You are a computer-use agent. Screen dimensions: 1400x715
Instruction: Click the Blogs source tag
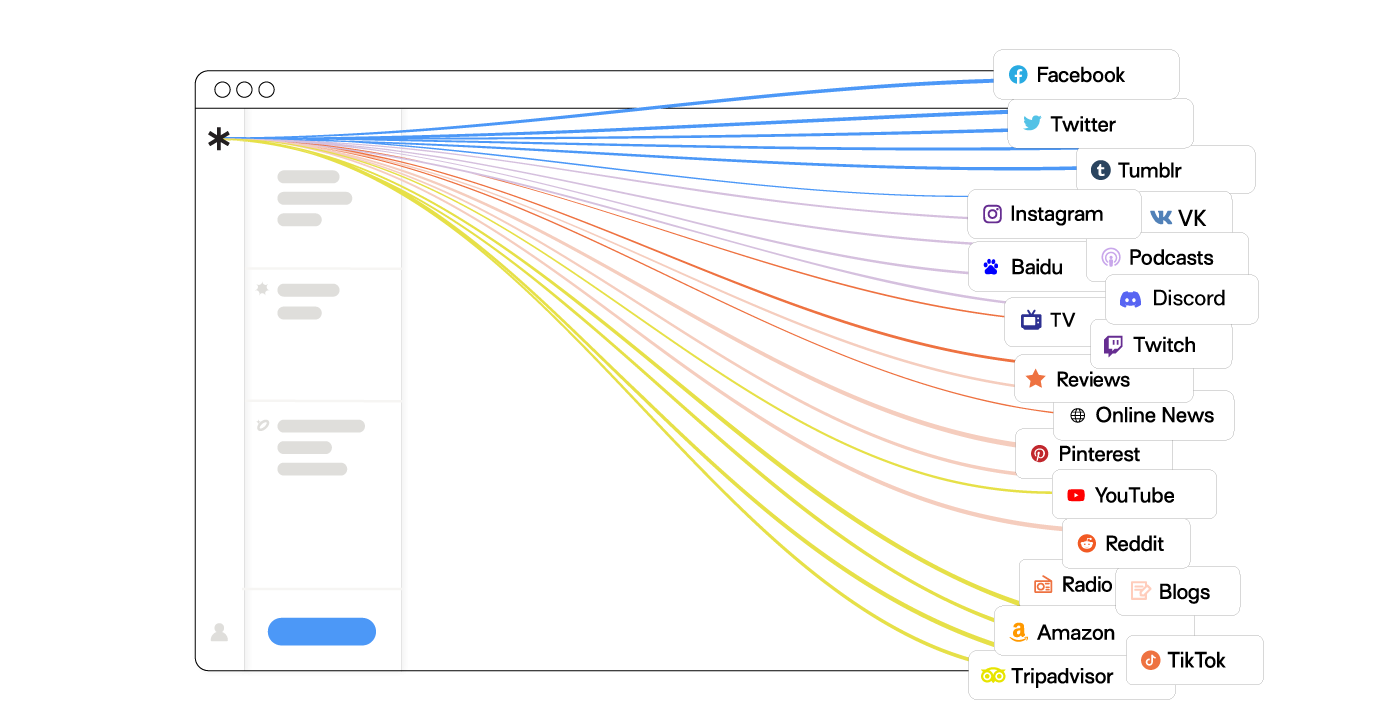pyautogui.click(x=1177, y=592)
